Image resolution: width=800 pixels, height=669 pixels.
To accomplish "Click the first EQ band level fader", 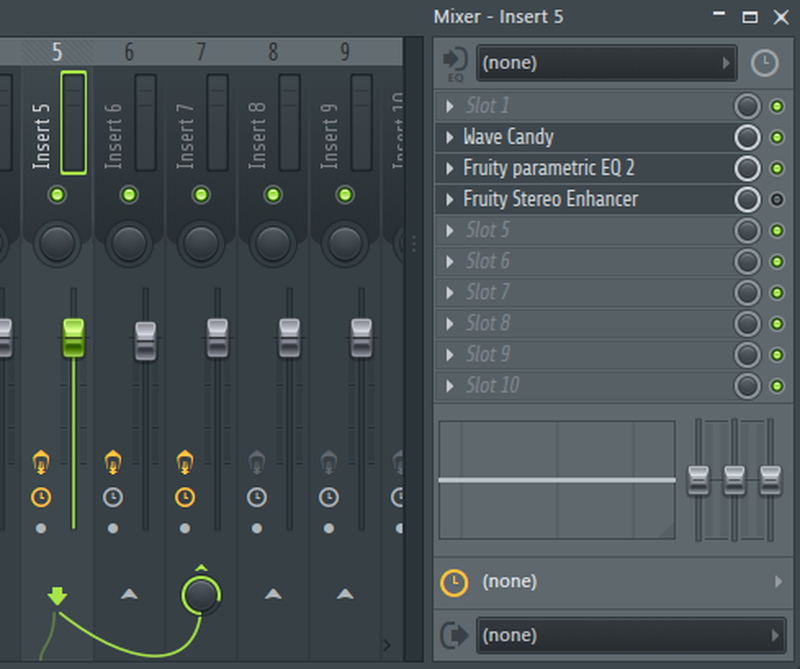I will point(698,480).
